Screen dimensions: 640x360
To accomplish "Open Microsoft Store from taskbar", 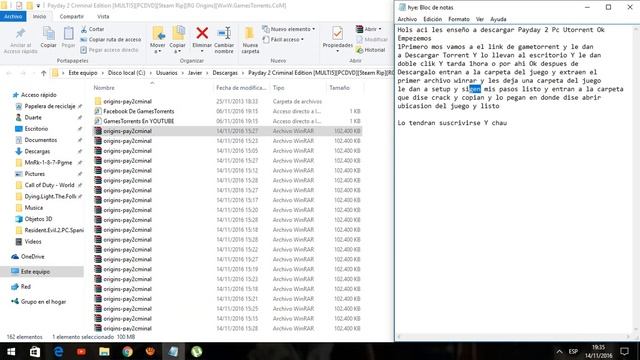I will click(x=35, y=351).
